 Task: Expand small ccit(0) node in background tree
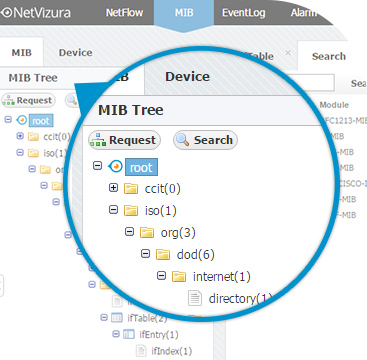coord(20,136)
